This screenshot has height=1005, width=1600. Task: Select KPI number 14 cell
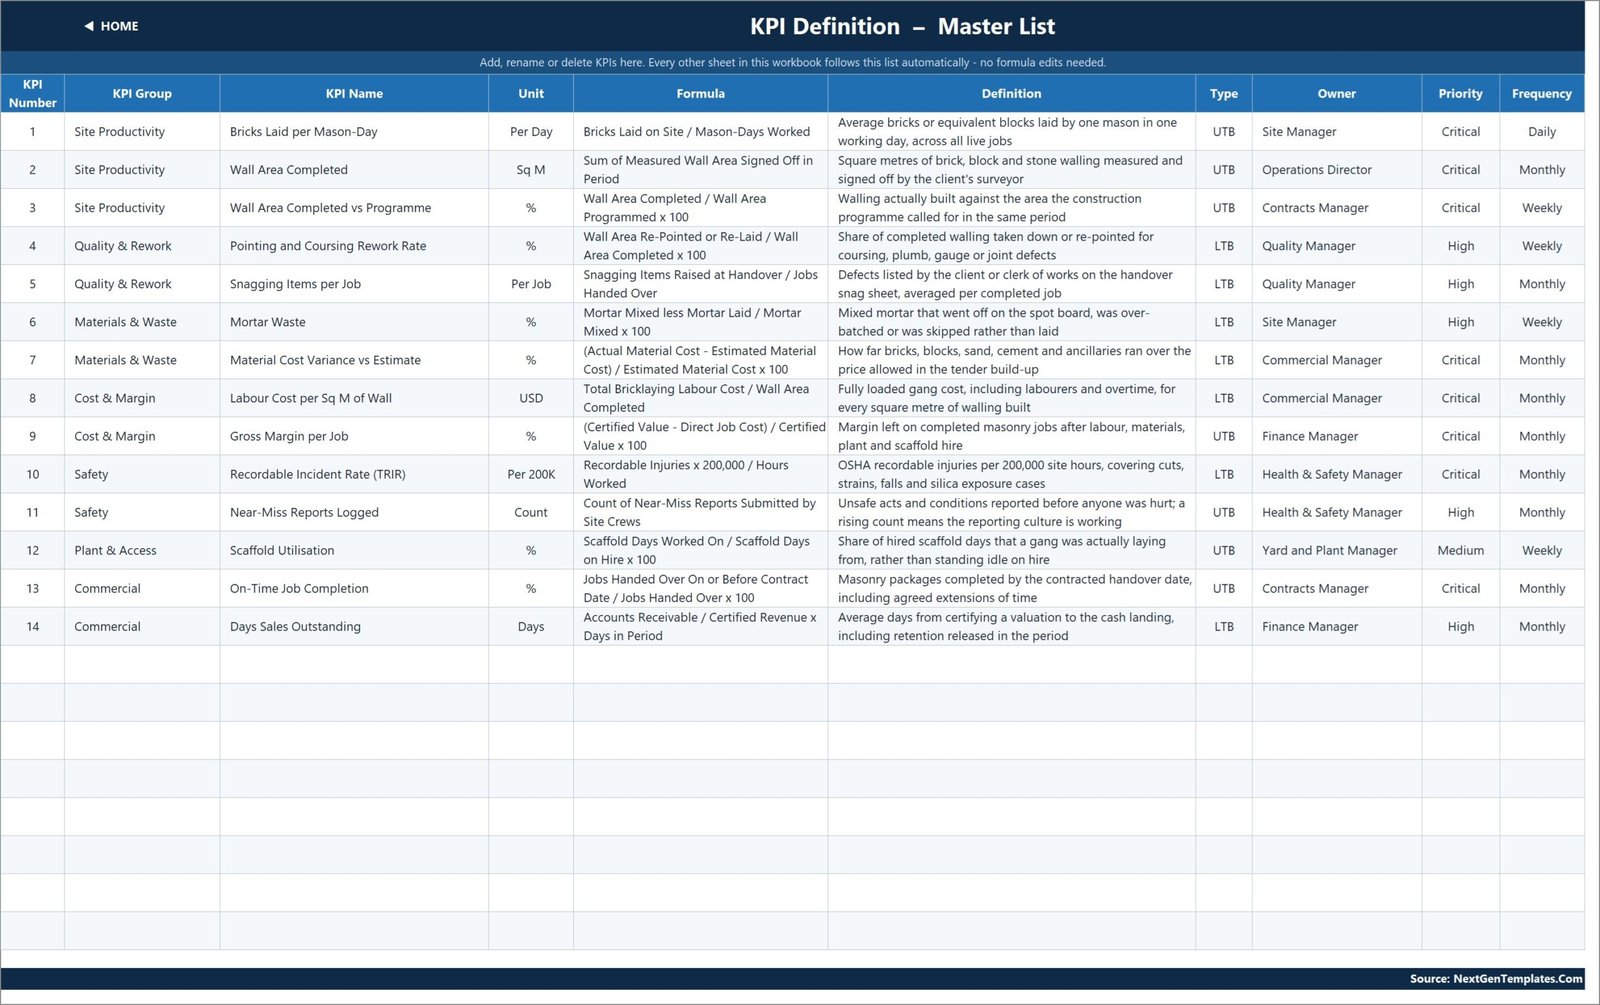pyautogui.click(x=32, y=626)
